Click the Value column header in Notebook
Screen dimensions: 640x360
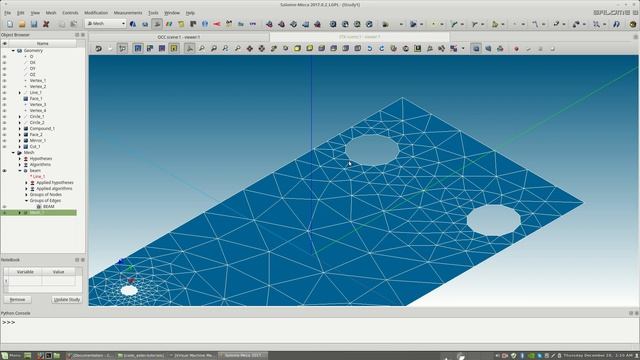(58, 272)
